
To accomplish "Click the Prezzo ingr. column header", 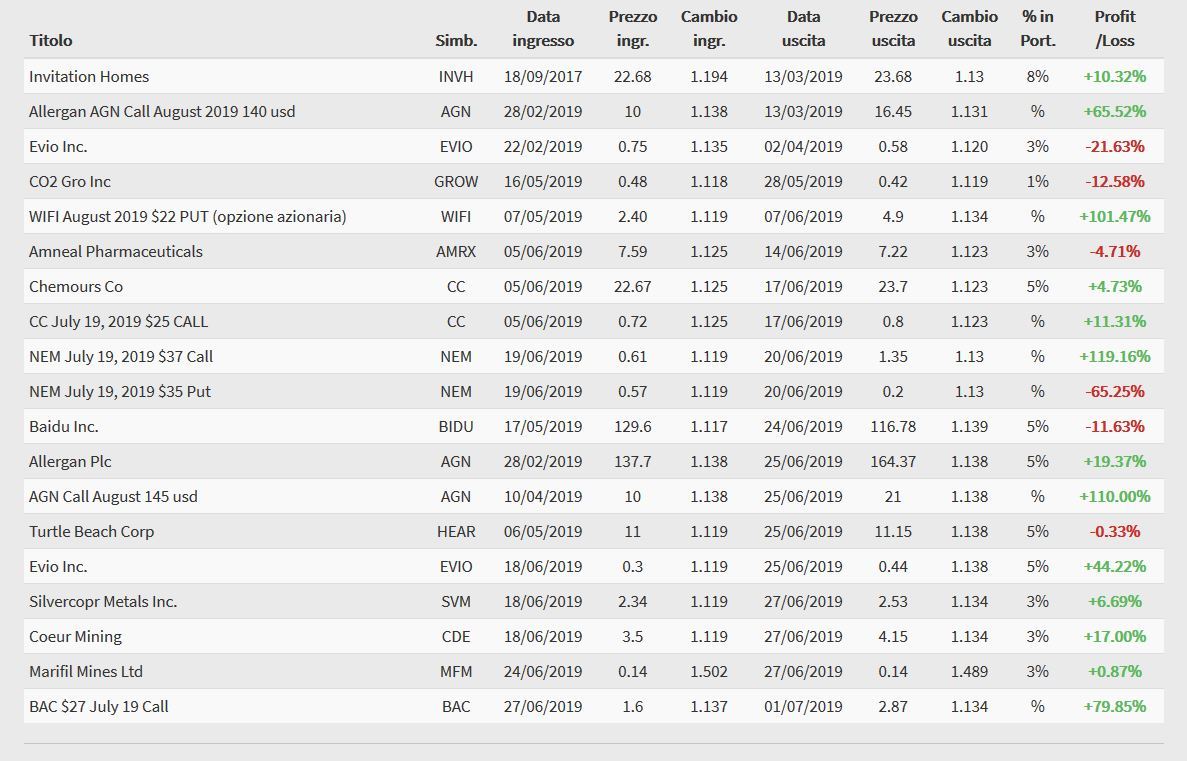I will (632, 29).
